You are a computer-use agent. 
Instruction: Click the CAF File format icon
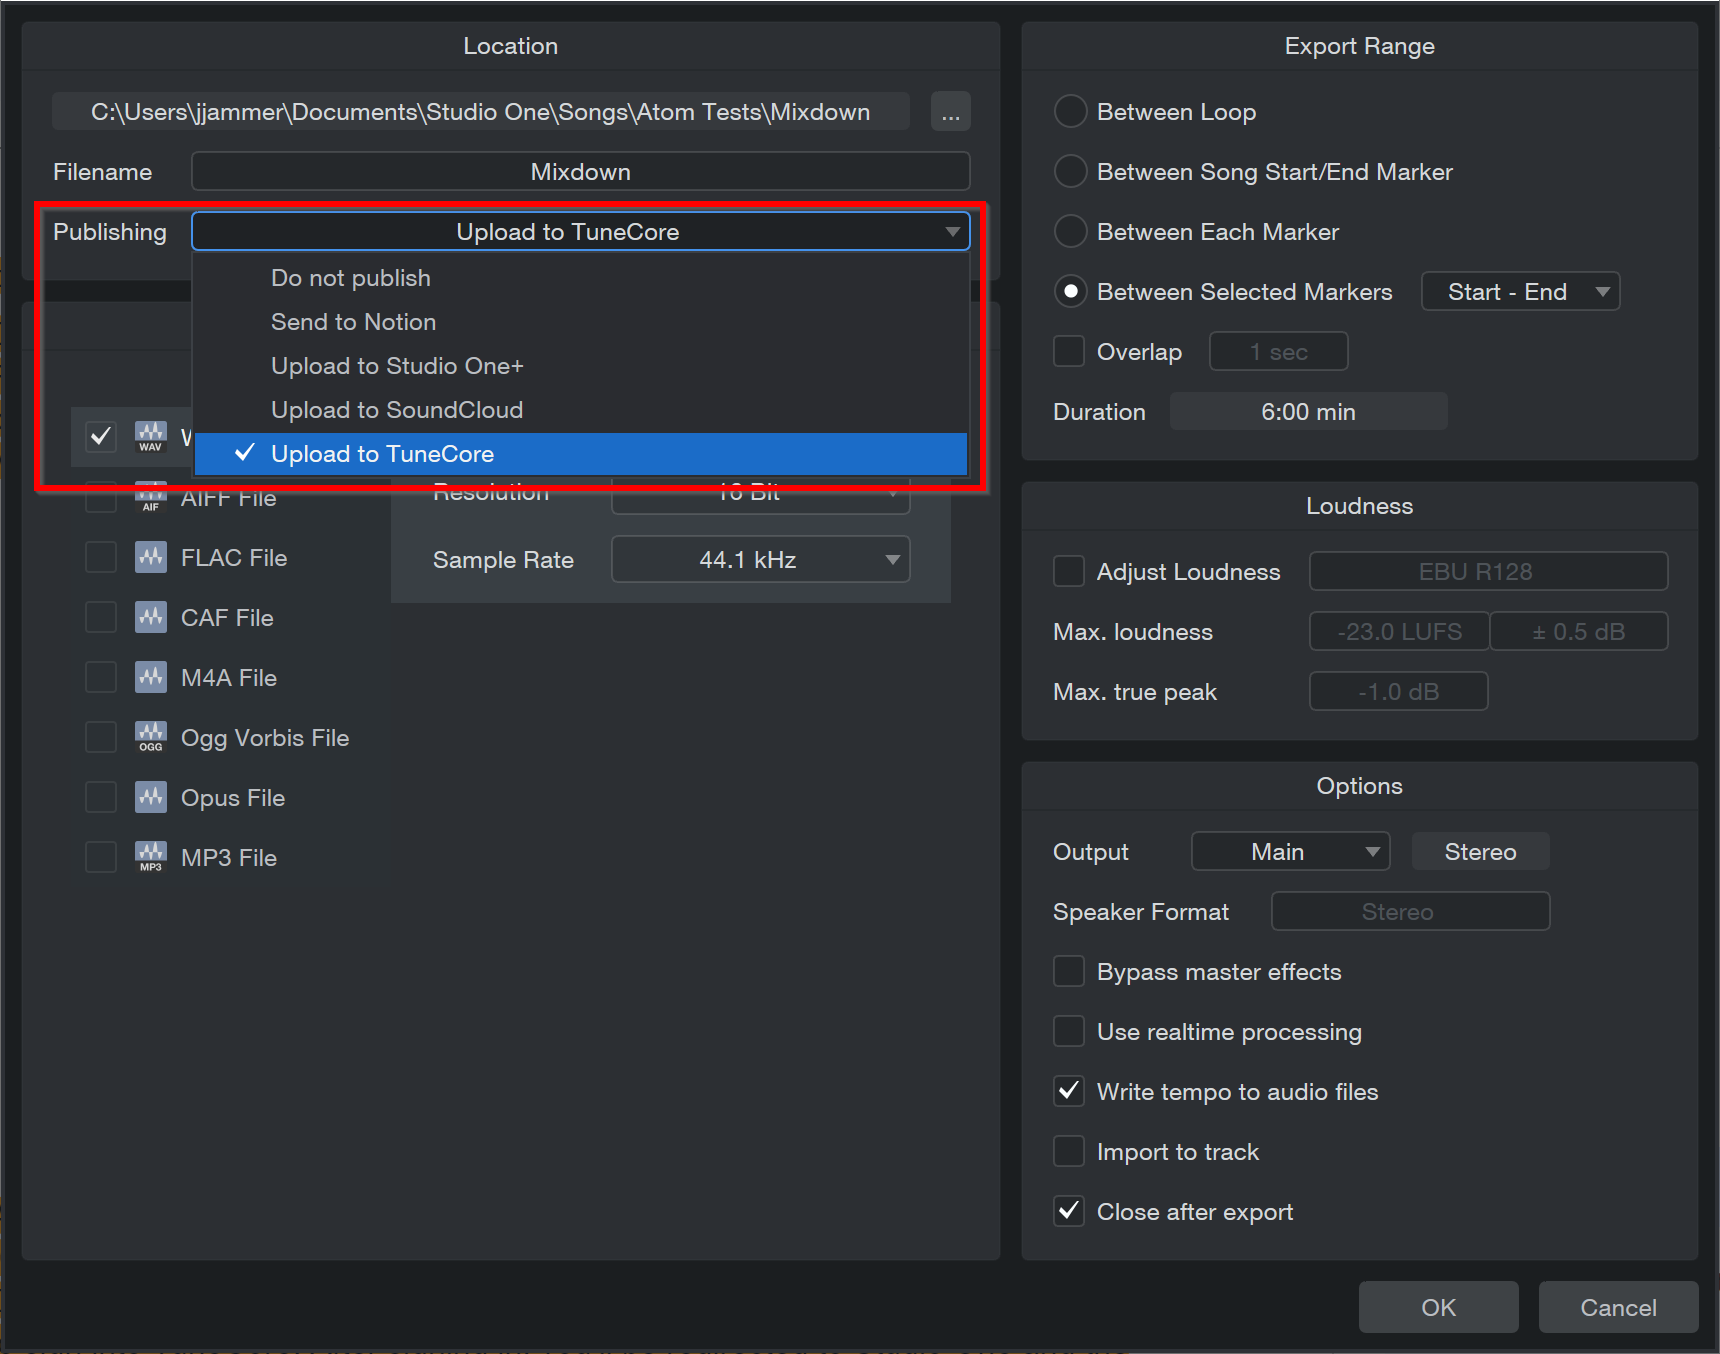click(151, 617)
